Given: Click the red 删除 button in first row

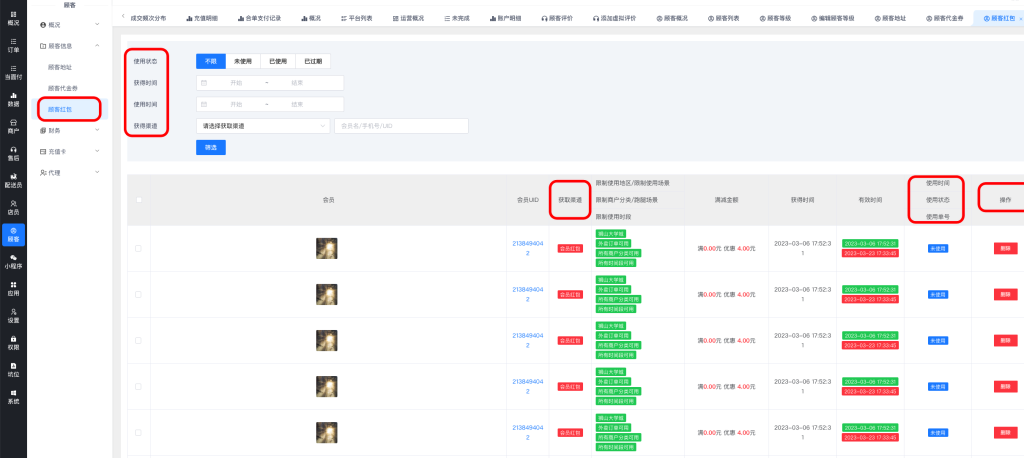Looking at the screenshot, I should coord(1005,248).
